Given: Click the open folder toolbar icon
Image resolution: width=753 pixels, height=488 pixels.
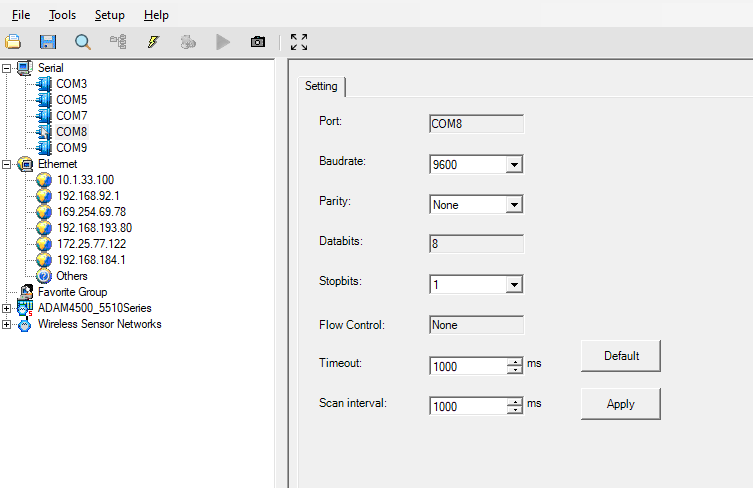Looking at the screenshot, I should pos(13,42).
